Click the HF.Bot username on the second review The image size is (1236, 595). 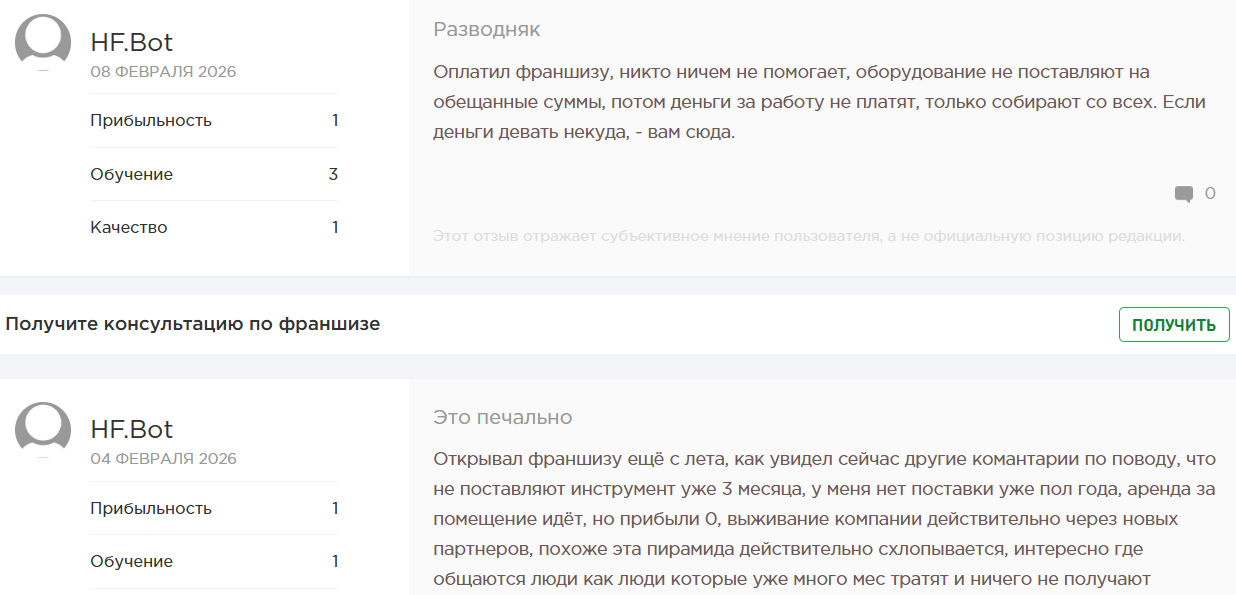[132, 429]
